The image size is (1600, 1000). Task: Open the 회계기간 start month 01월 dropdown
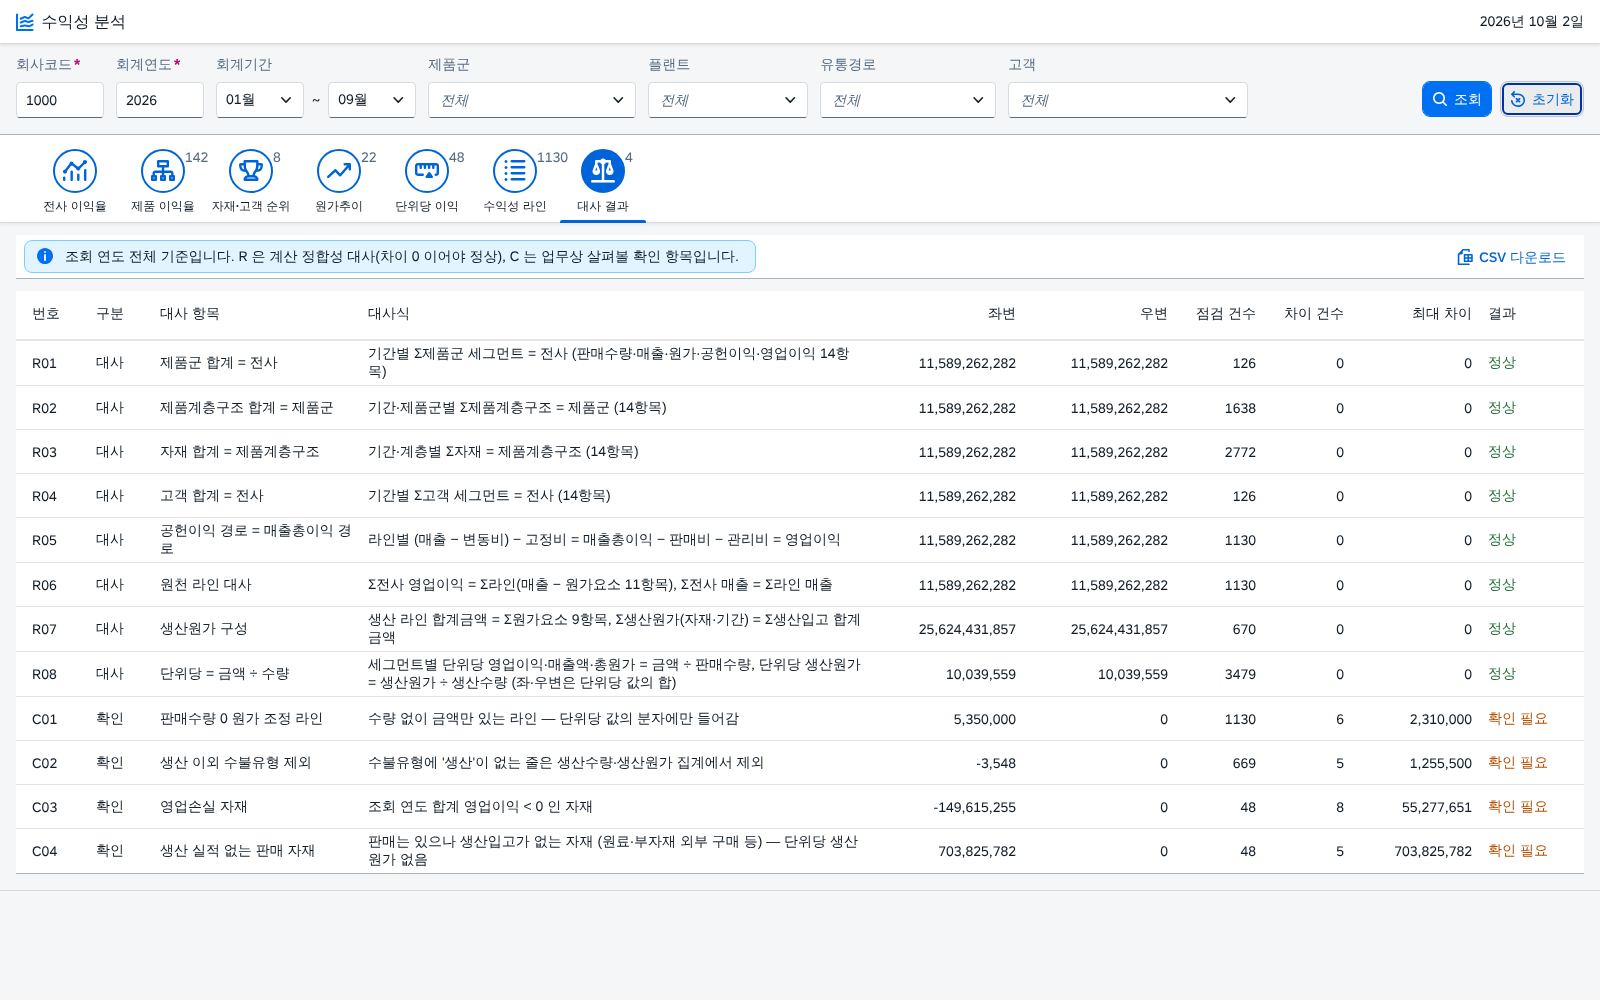click(x=260, y=100)
